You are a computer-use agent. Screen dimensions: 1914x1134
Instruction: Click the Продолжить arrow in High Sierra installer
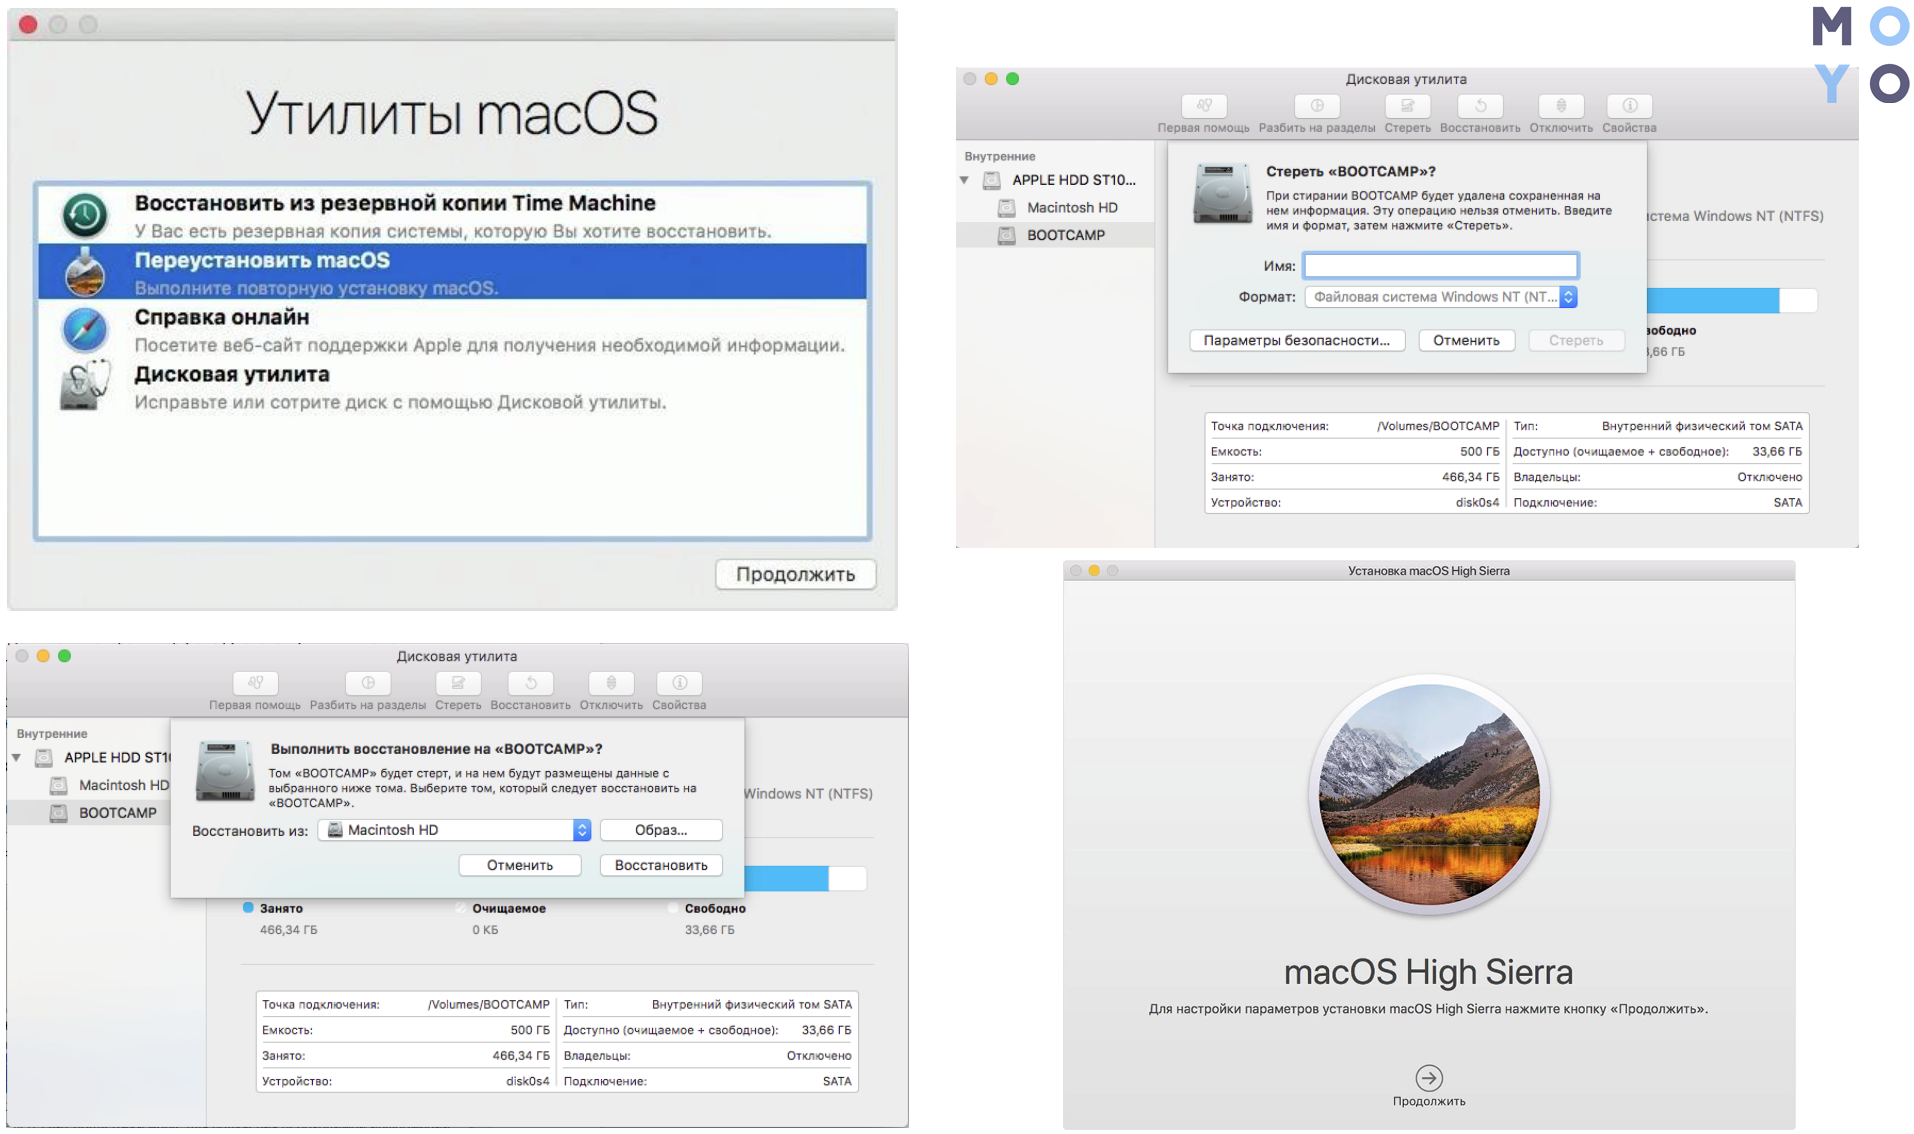pyautogui.click(x=1429, y=1078)
